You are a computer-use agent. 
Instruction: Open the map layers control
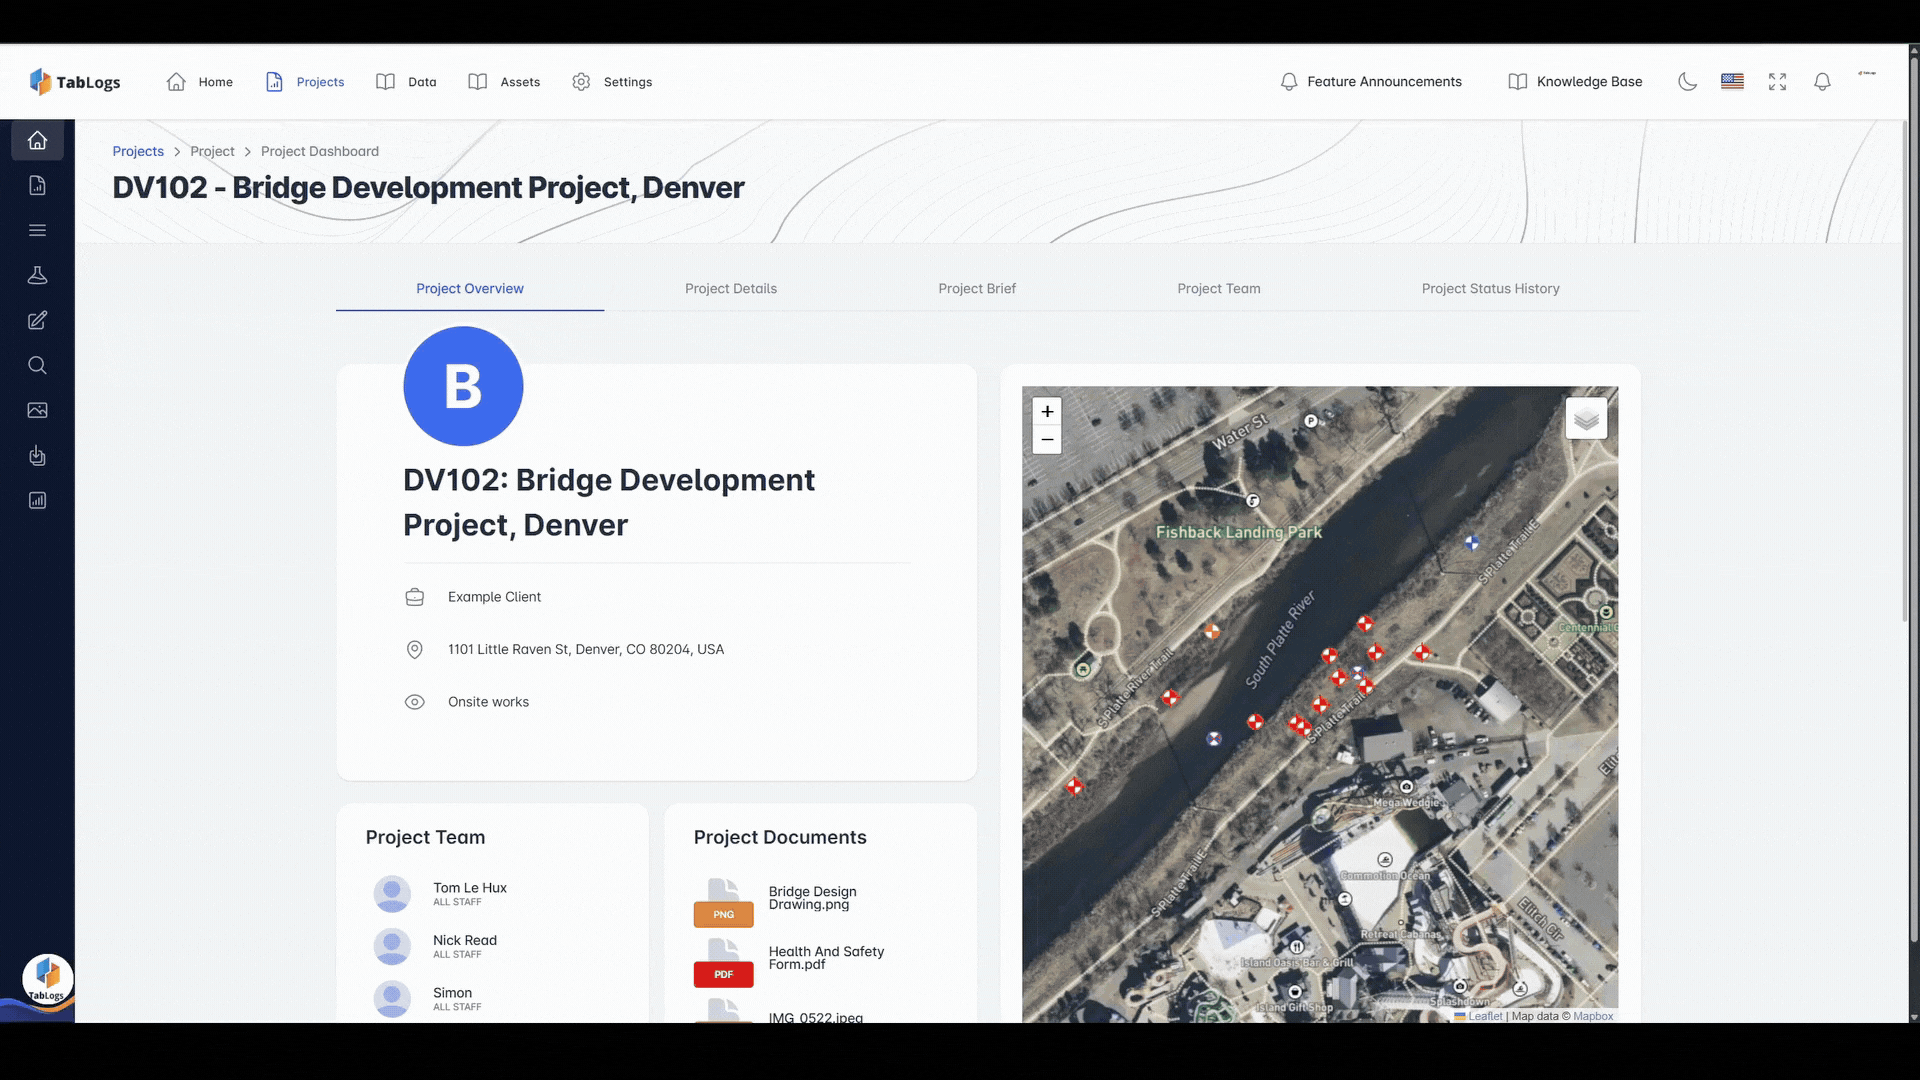(1586, 418)
